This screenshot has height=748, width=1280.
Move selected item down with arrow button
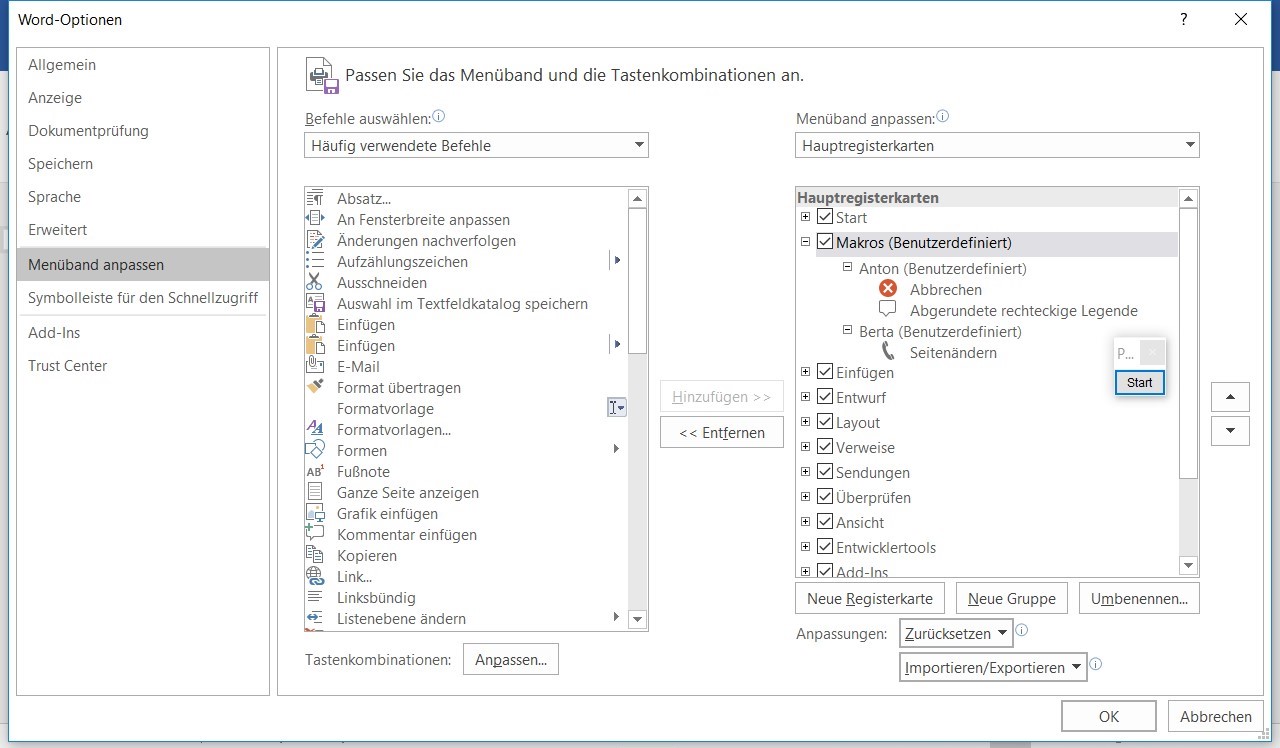click(x=1230, y=431)
